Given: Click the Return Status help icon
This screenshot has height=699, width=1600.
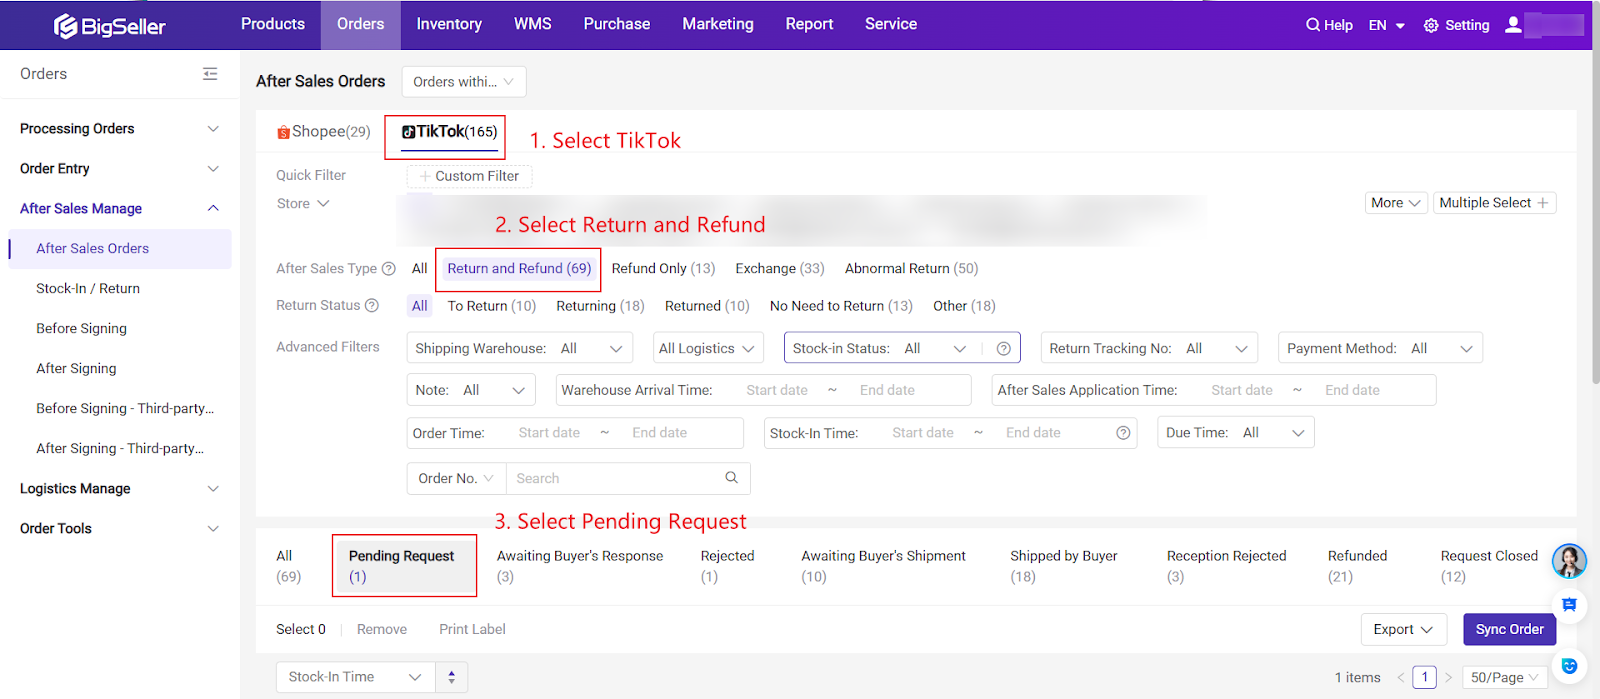Looking at the screenshot, I should (x=372, y=306).
